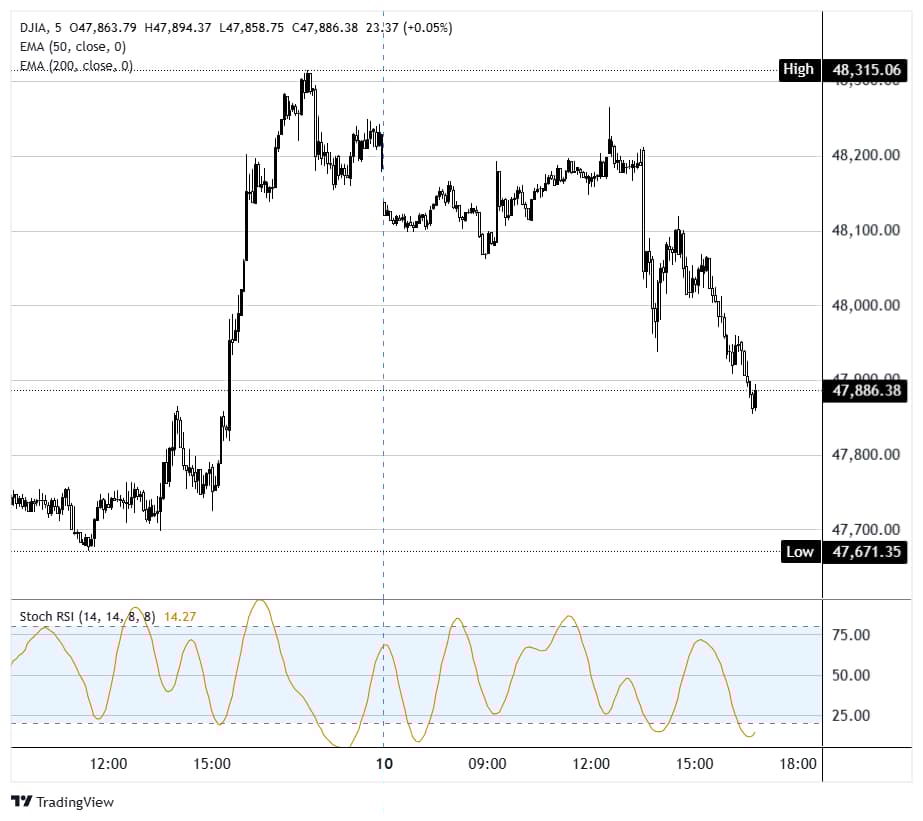The width and height of the screenshot is (923, 821).
Task: Click the Stoch RSI value 14.27
Action: pyautogui.click(x=178, y=617)
